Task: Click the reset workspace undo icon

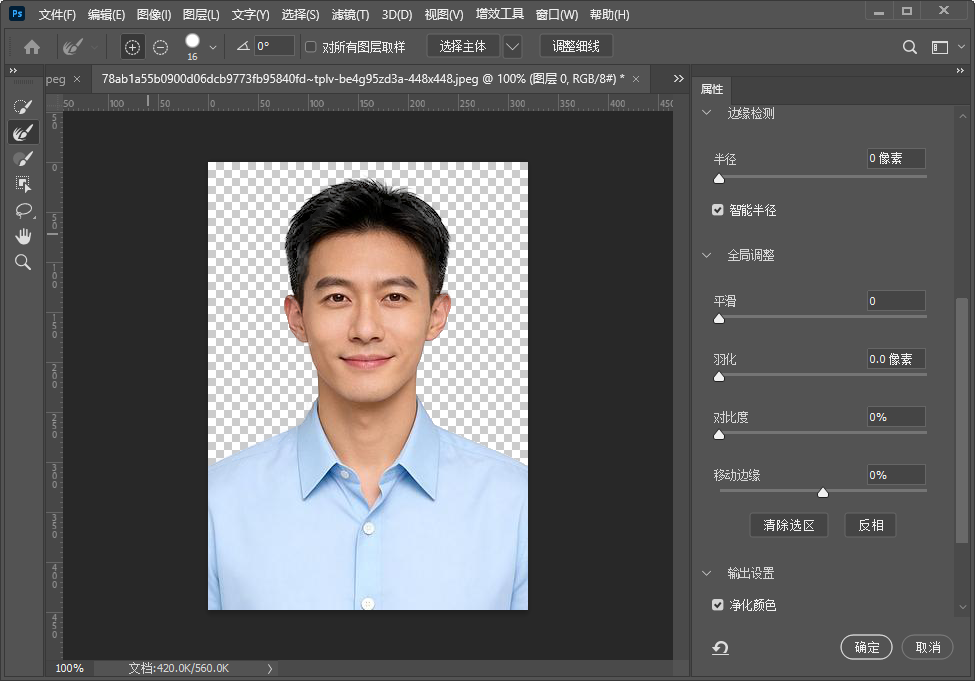Action: (720, 648)
